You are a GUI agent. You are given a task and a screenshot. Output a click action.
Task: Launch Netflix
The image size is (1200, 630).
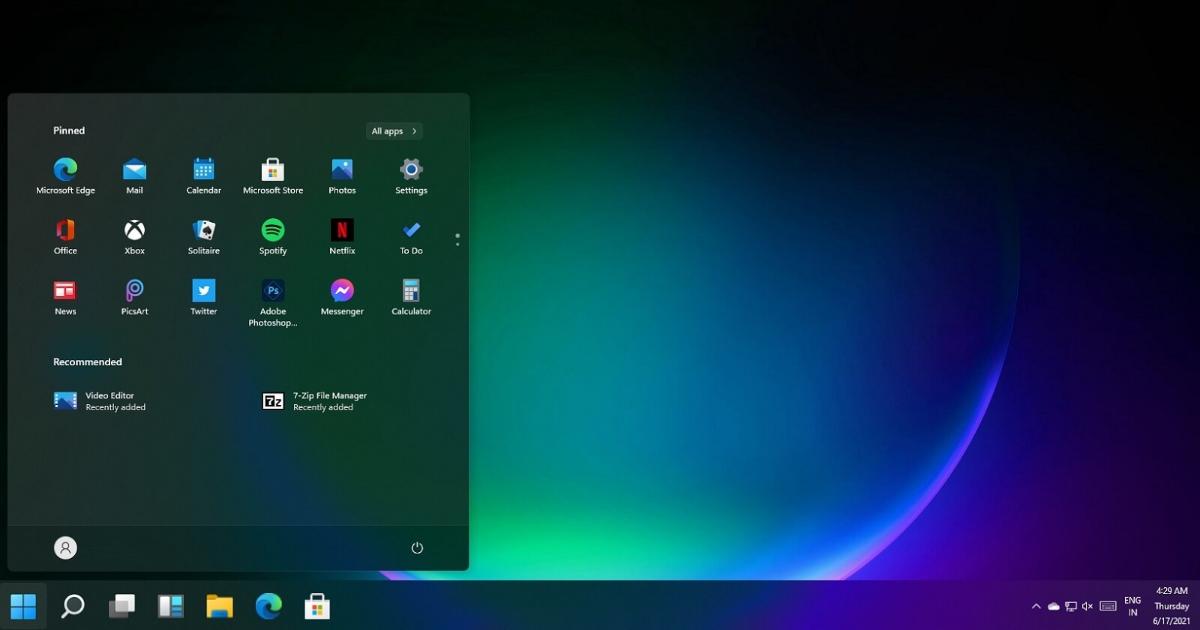342,230
